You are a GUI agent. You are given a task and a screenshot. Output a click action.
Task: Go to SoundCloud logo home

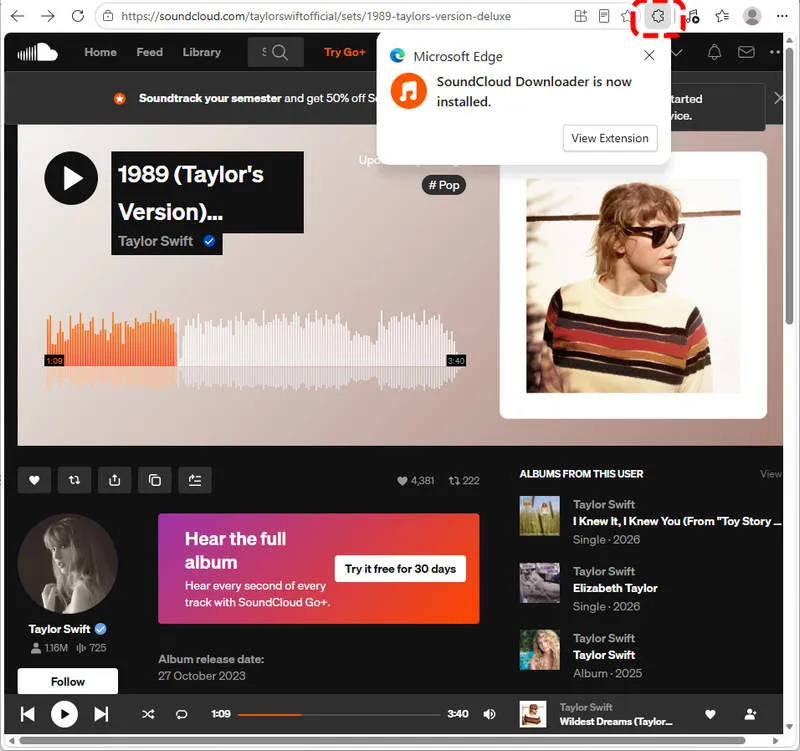tap(37, 52)
